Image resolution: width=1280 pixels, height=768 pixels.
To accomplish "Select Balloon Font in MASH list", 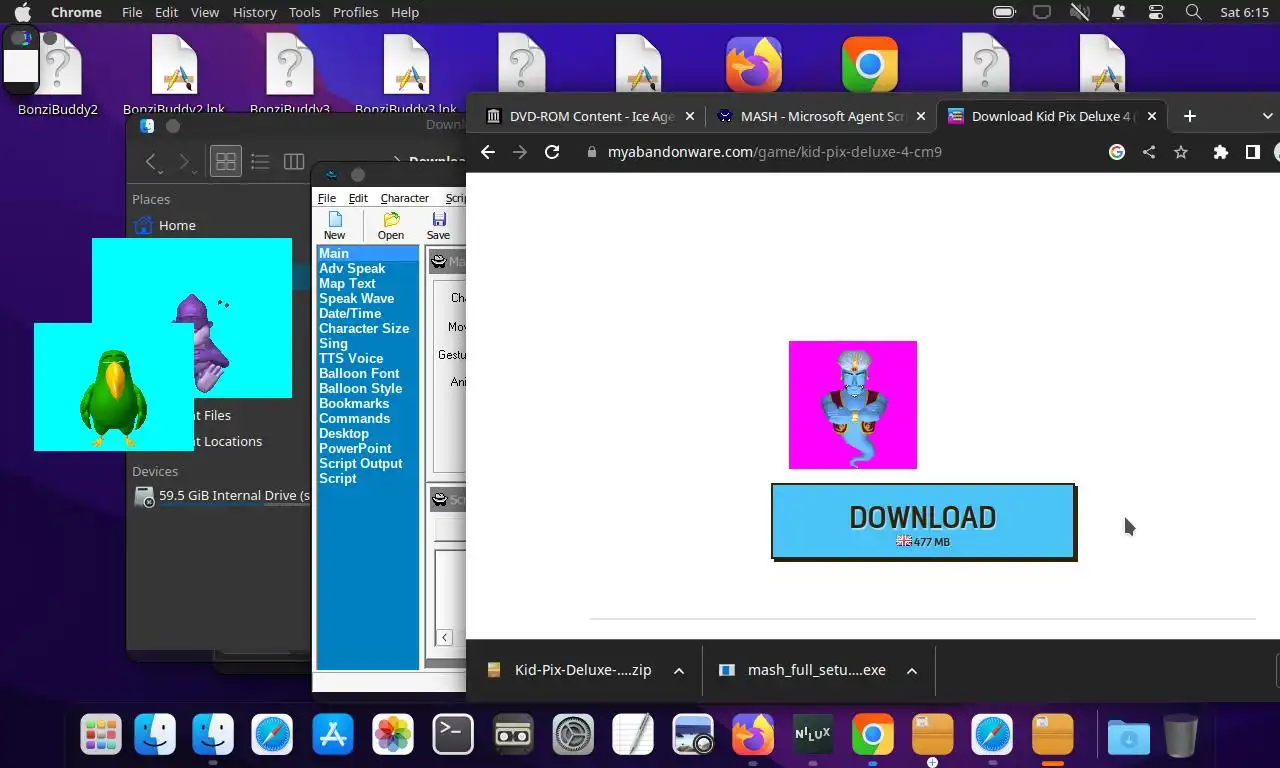I will click(359, 373).
